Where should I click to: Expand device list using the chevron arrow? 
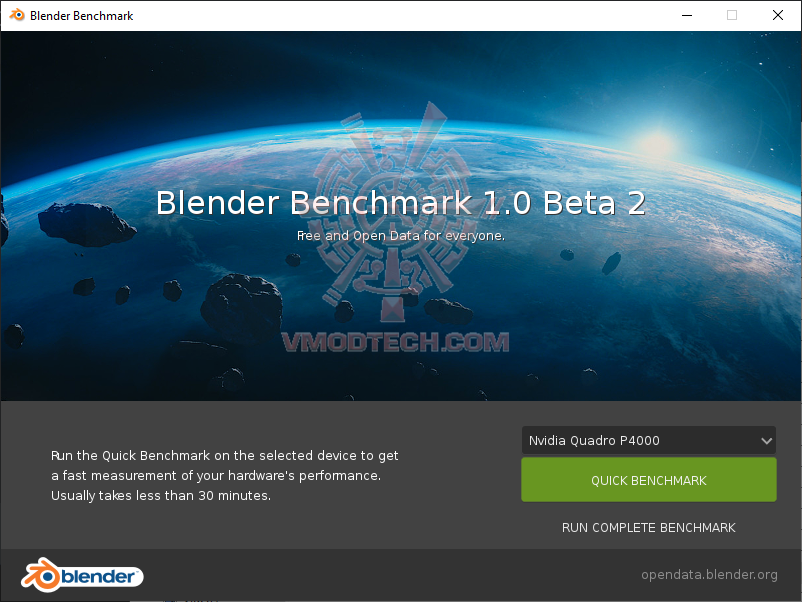766,441
